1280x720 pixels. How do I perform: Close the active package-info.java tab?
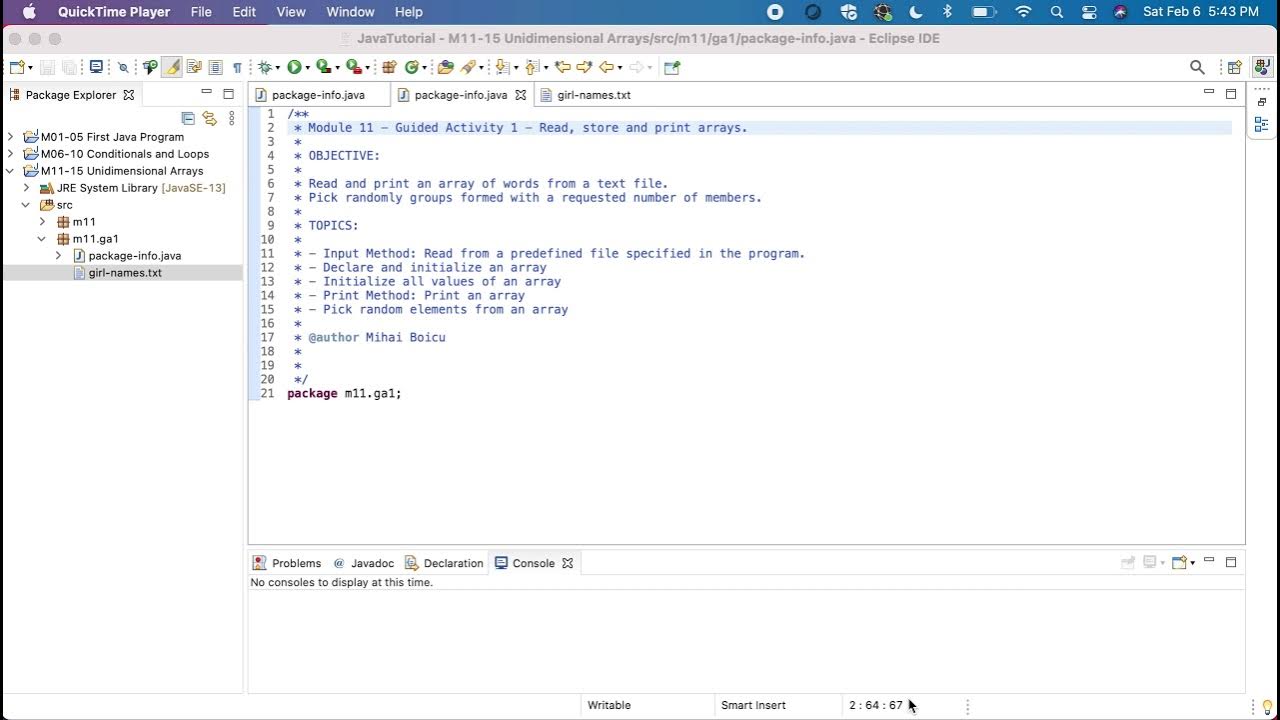pos(520,95)
